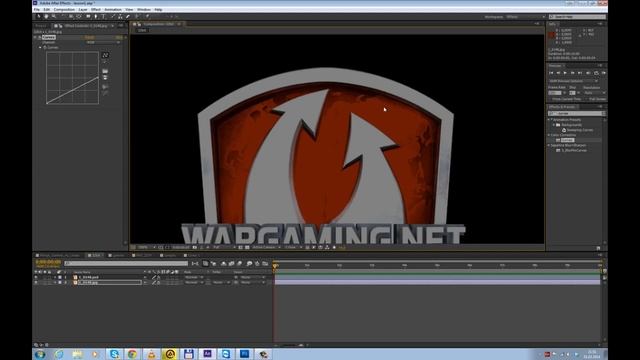Select the Roto Brush tool

[137, 16]
